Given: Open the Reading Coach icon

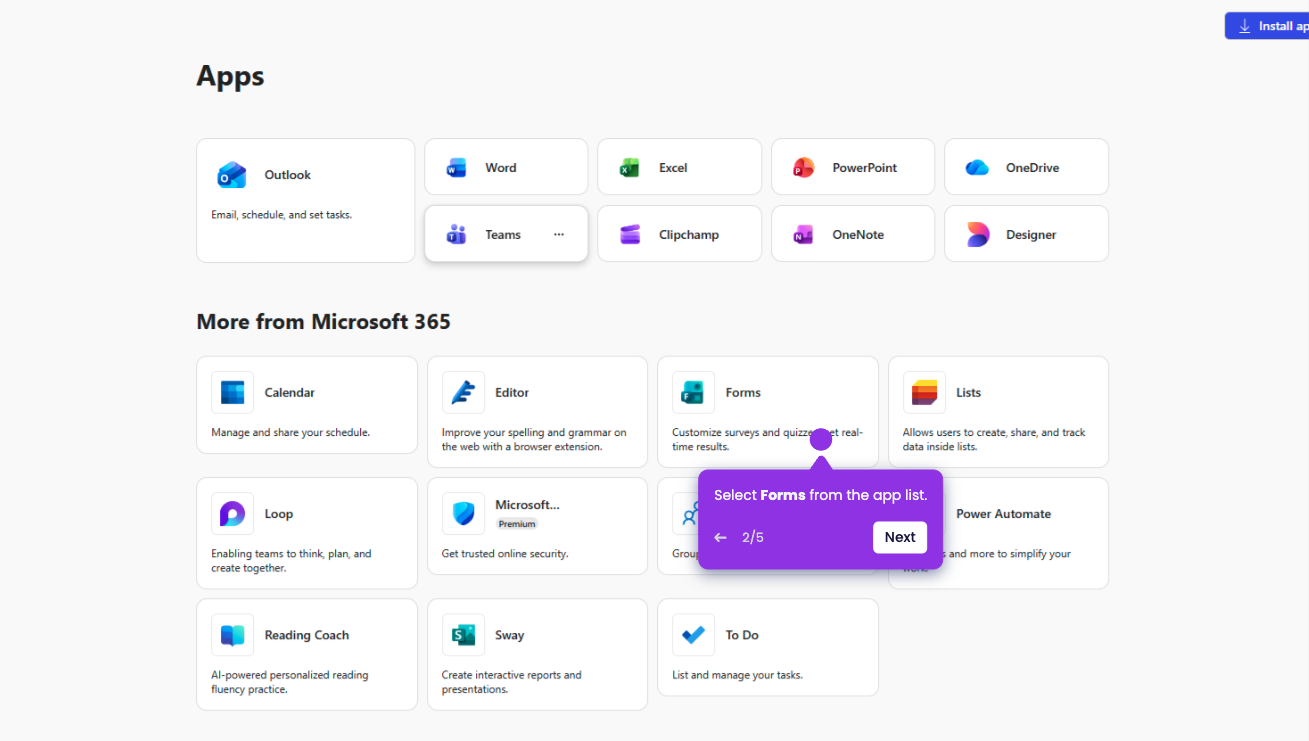Looking at the screenshot, I should pyautogui.click(x=232, y=635).
